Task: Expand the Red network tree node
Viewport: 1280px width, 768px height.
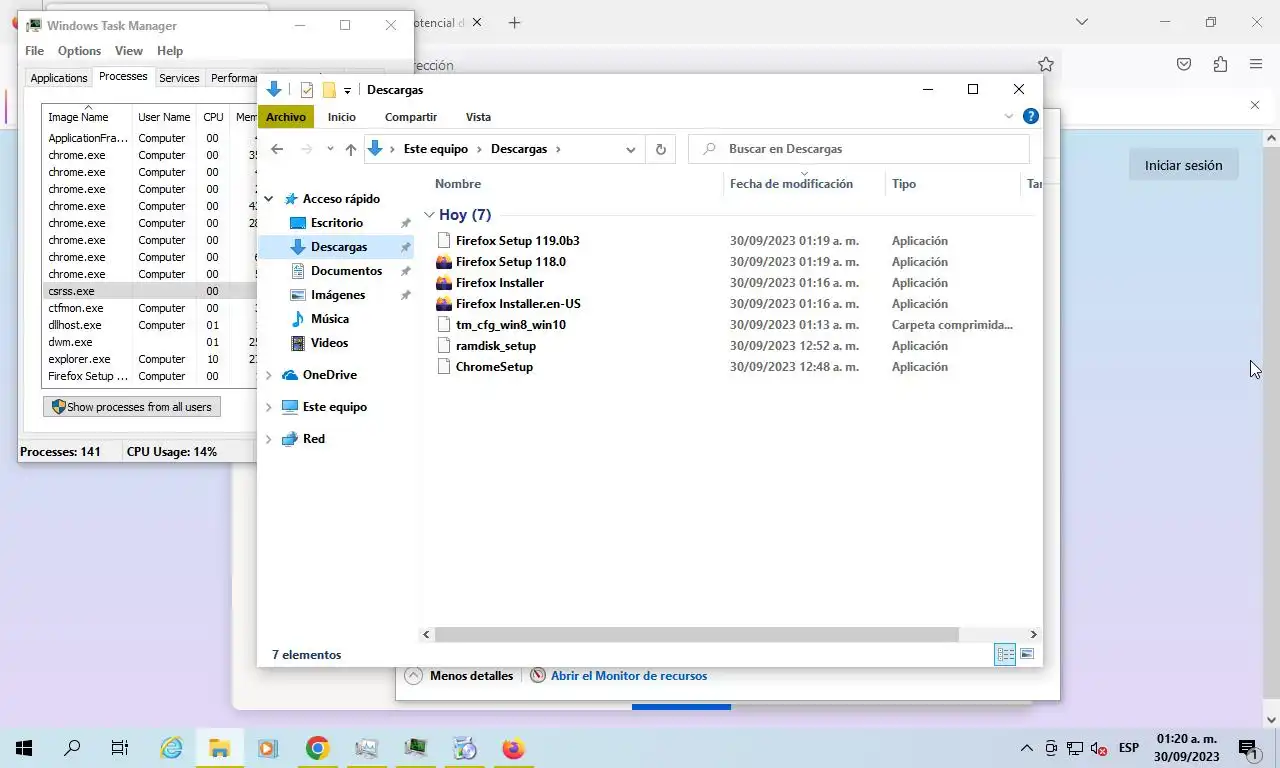Action: coord(268,439)
